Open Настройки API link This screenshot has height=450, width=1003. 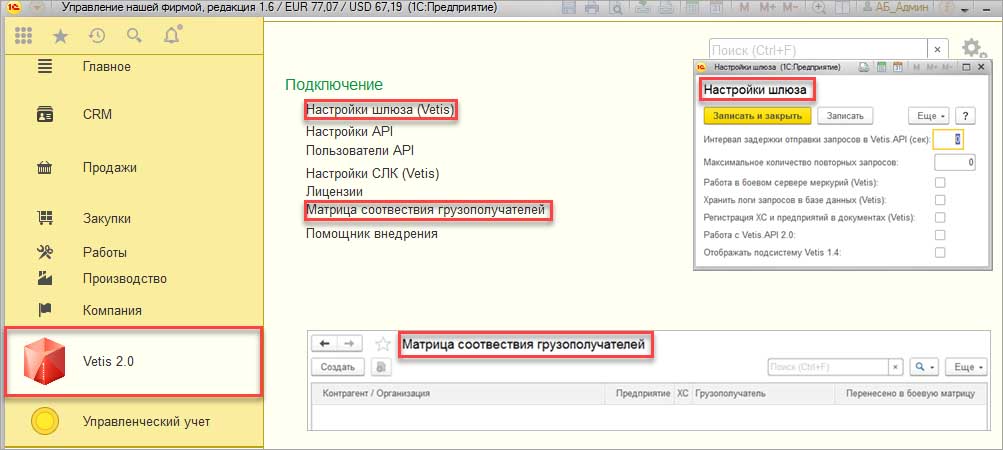[x=349, y=131]
